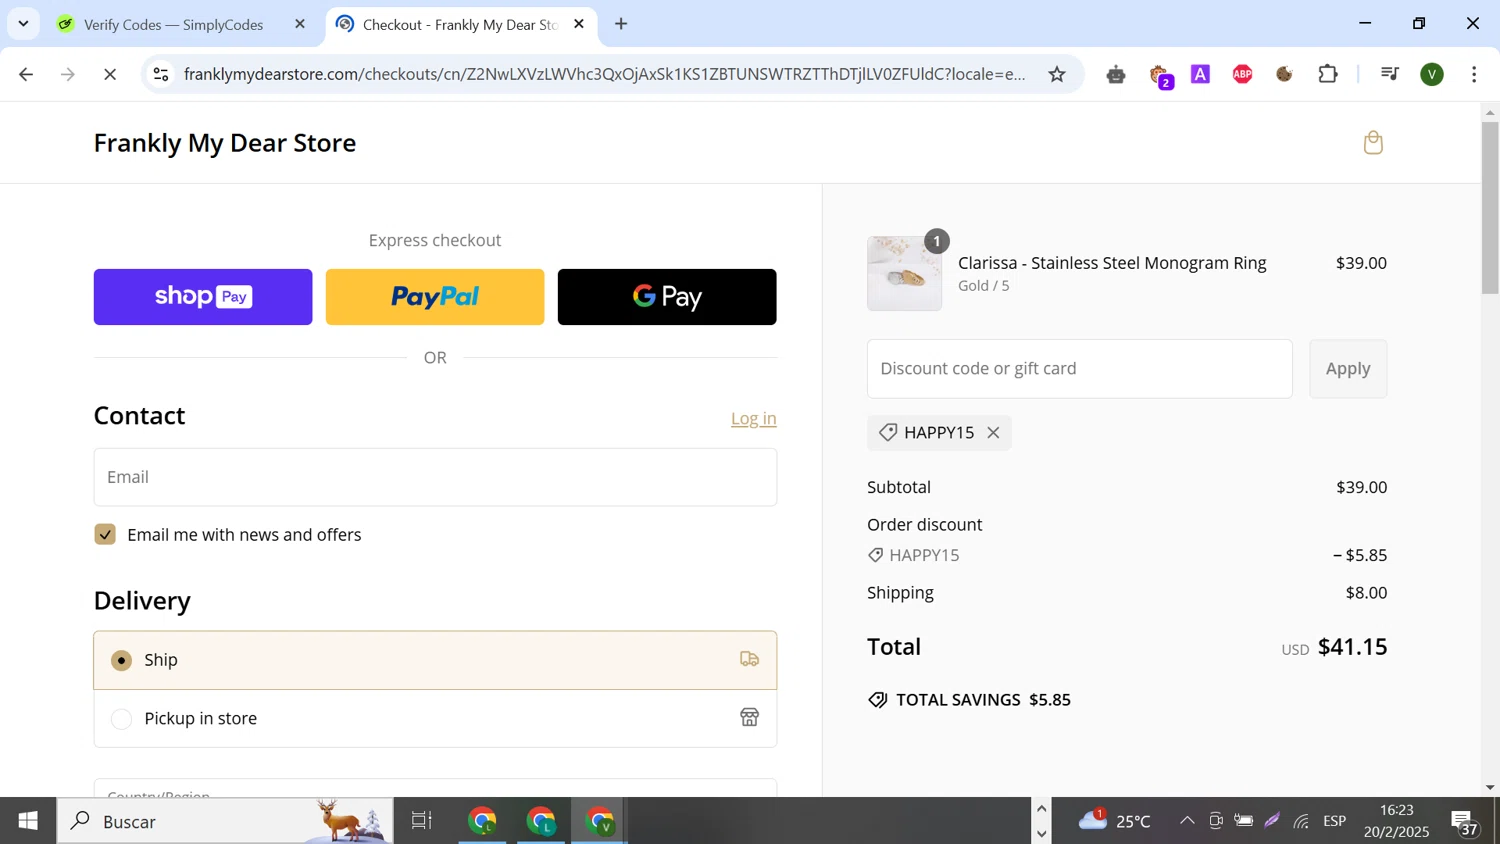
Task: Go forward in browser history
Action: (x=68, y=74)
